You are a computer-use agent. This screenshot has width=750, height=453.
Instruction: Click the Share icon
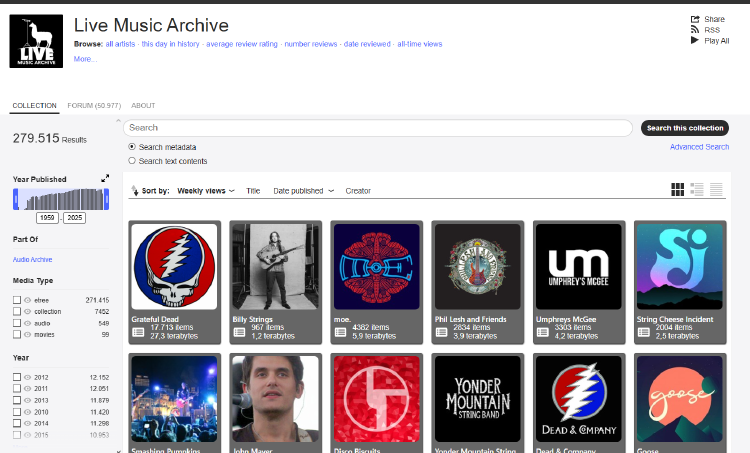click(695, 19)
